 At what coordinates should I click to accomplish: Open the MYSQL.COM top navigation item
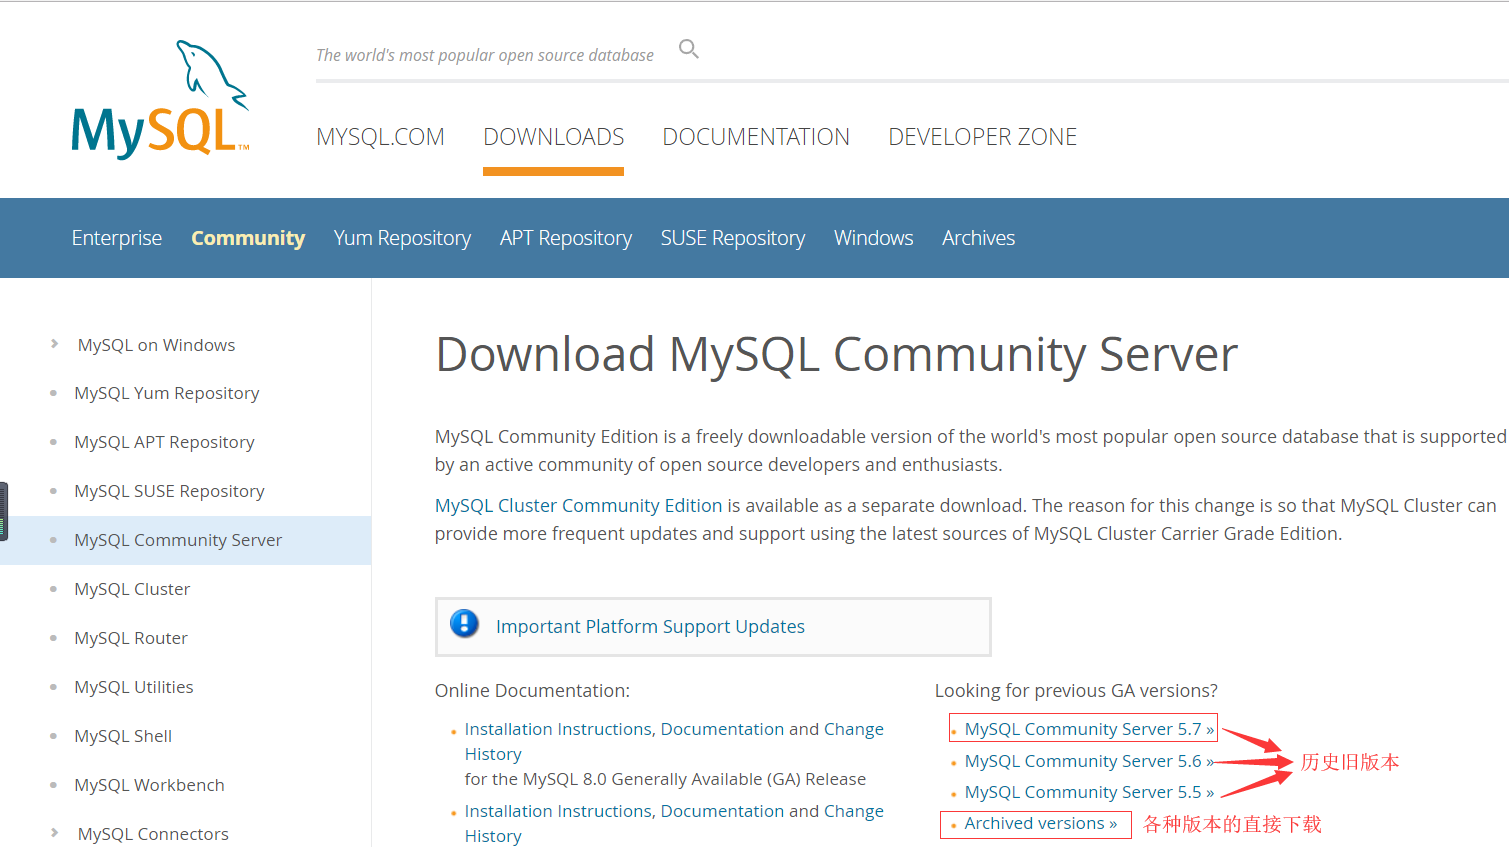coord(380,137)
